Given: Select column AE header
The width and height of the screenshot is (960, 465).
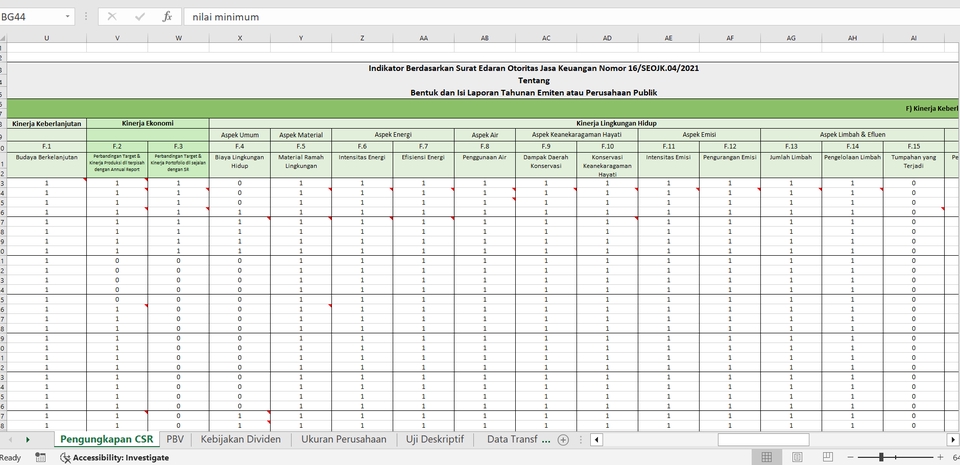Looking at the screenshot, I should (x=668, y=38).
